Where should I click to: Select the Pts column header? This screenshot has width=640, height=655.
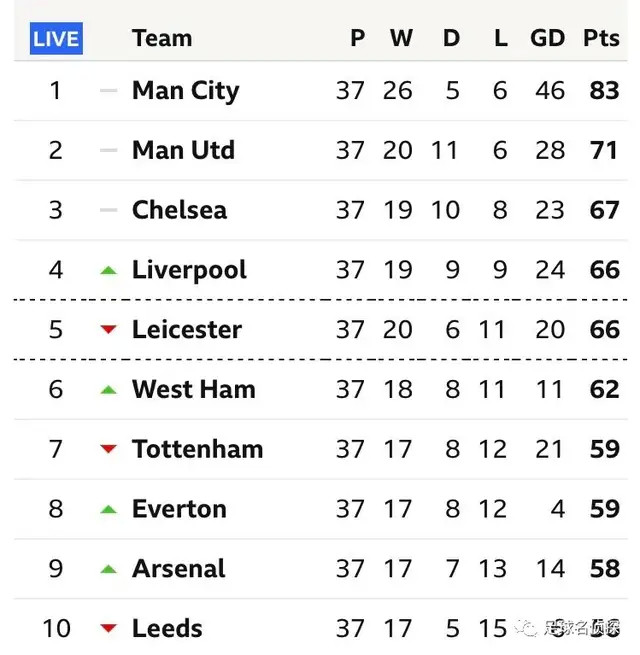(x=601, y=38)
